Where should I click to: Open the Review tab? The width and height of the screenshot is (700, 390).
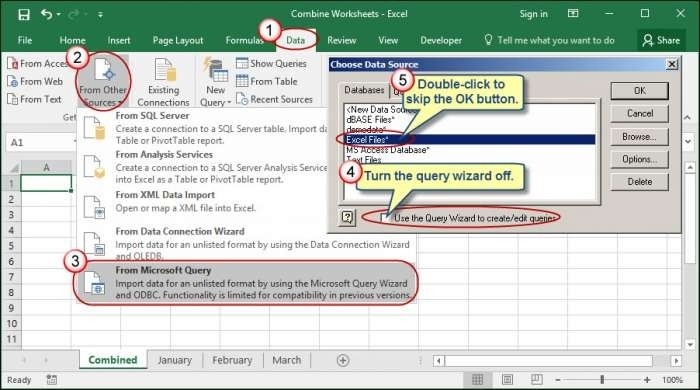(342, 40)
